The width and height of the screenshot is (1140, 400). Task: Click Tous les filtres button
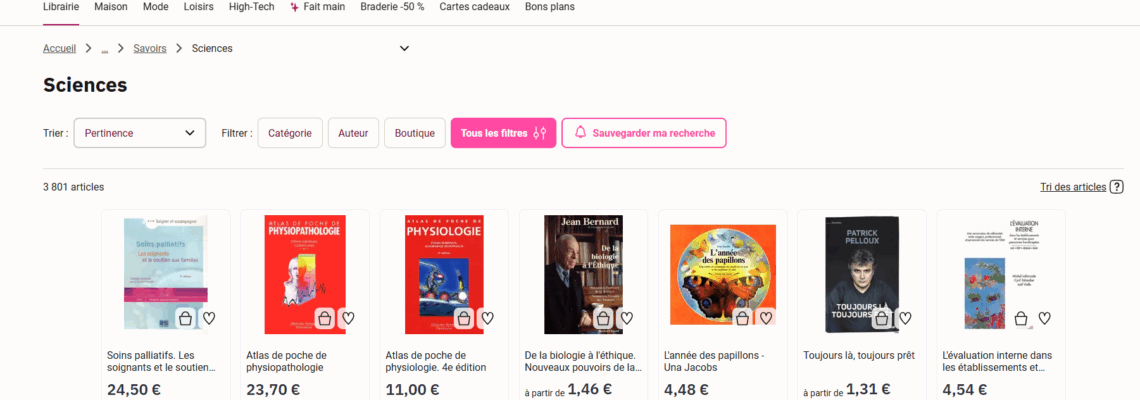503,133
